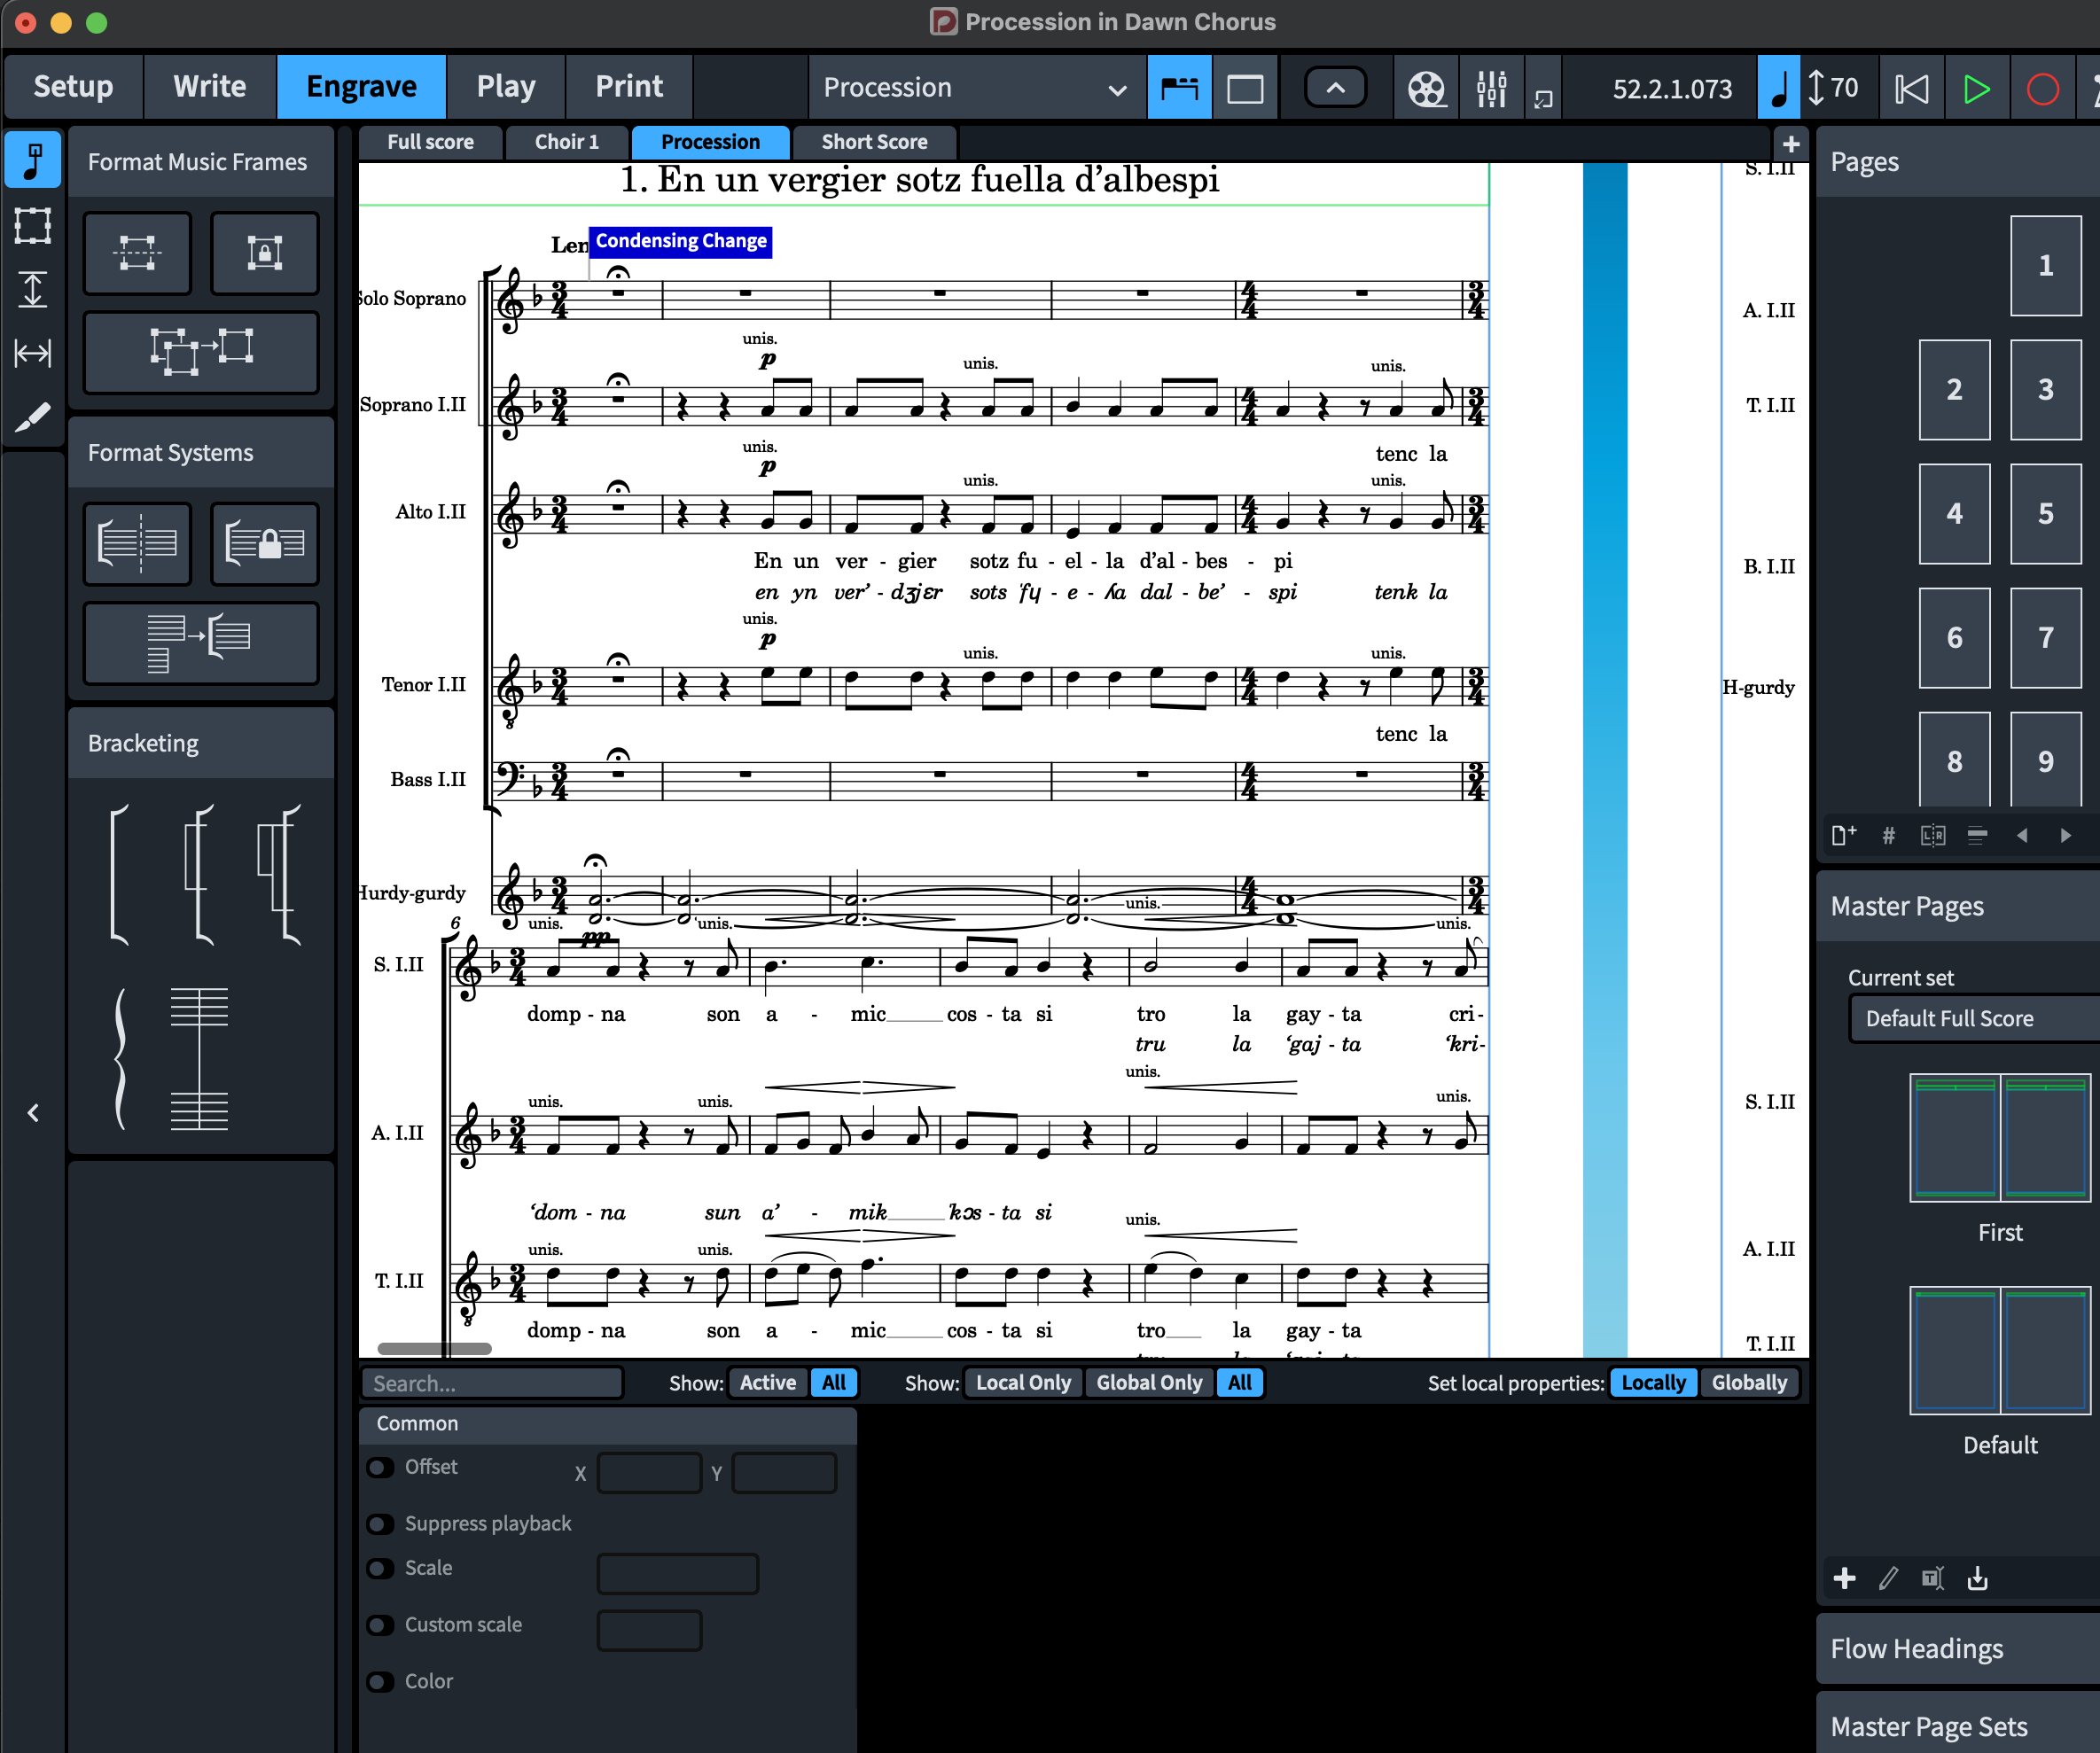This screenshot has height=1753, width=2100.
Task: Set local properties Globally
Action: point(1748,1382)
